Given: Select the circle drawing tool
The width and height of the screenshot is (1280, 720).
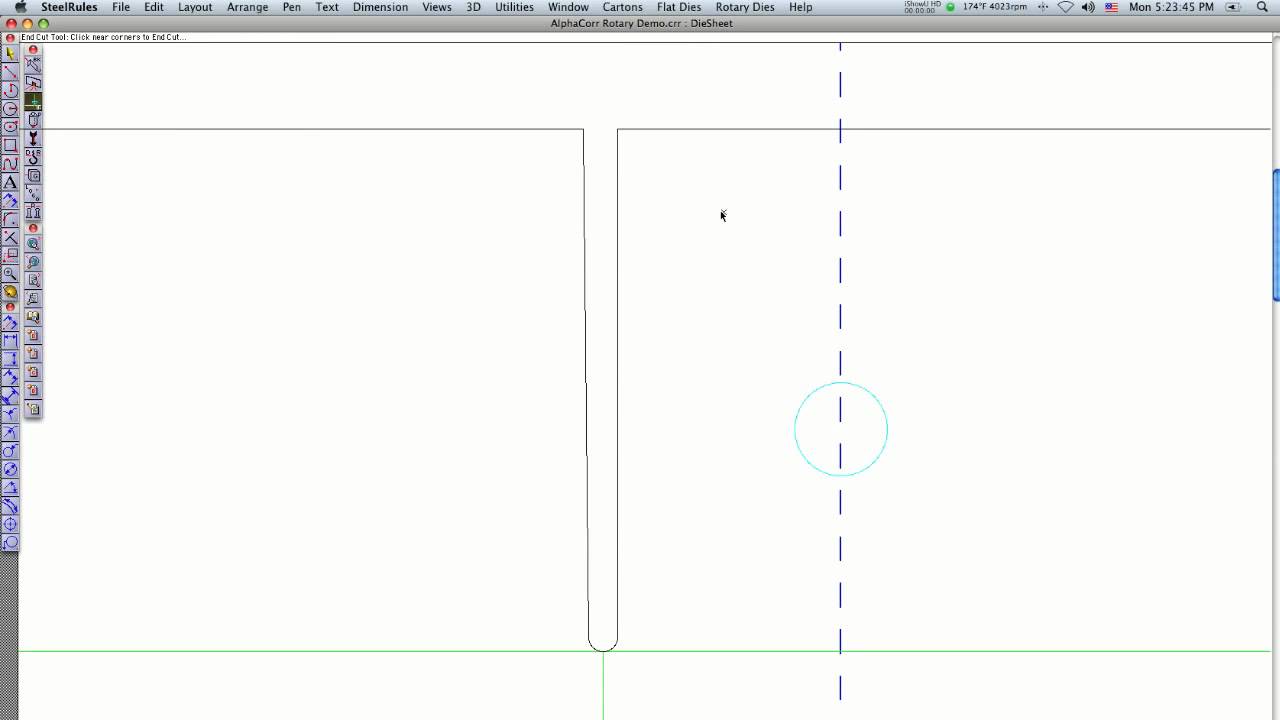Looking at the screenshot, I should click(x=10, y=108).
